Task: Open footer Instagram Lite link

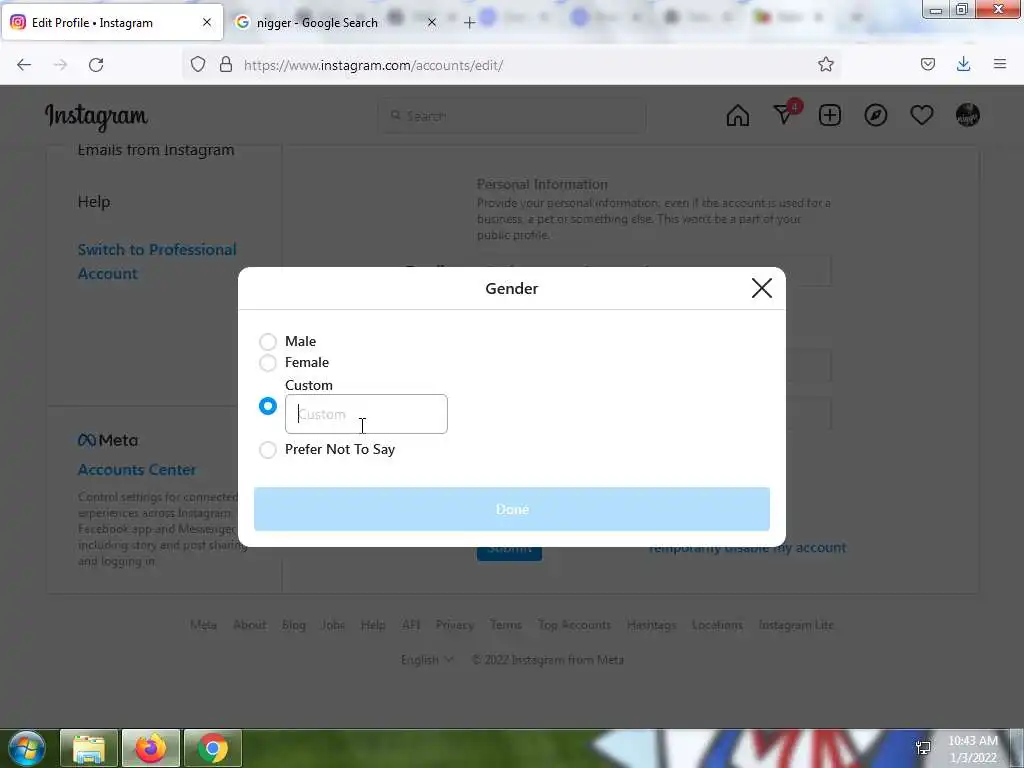Action: click(796, 625)
